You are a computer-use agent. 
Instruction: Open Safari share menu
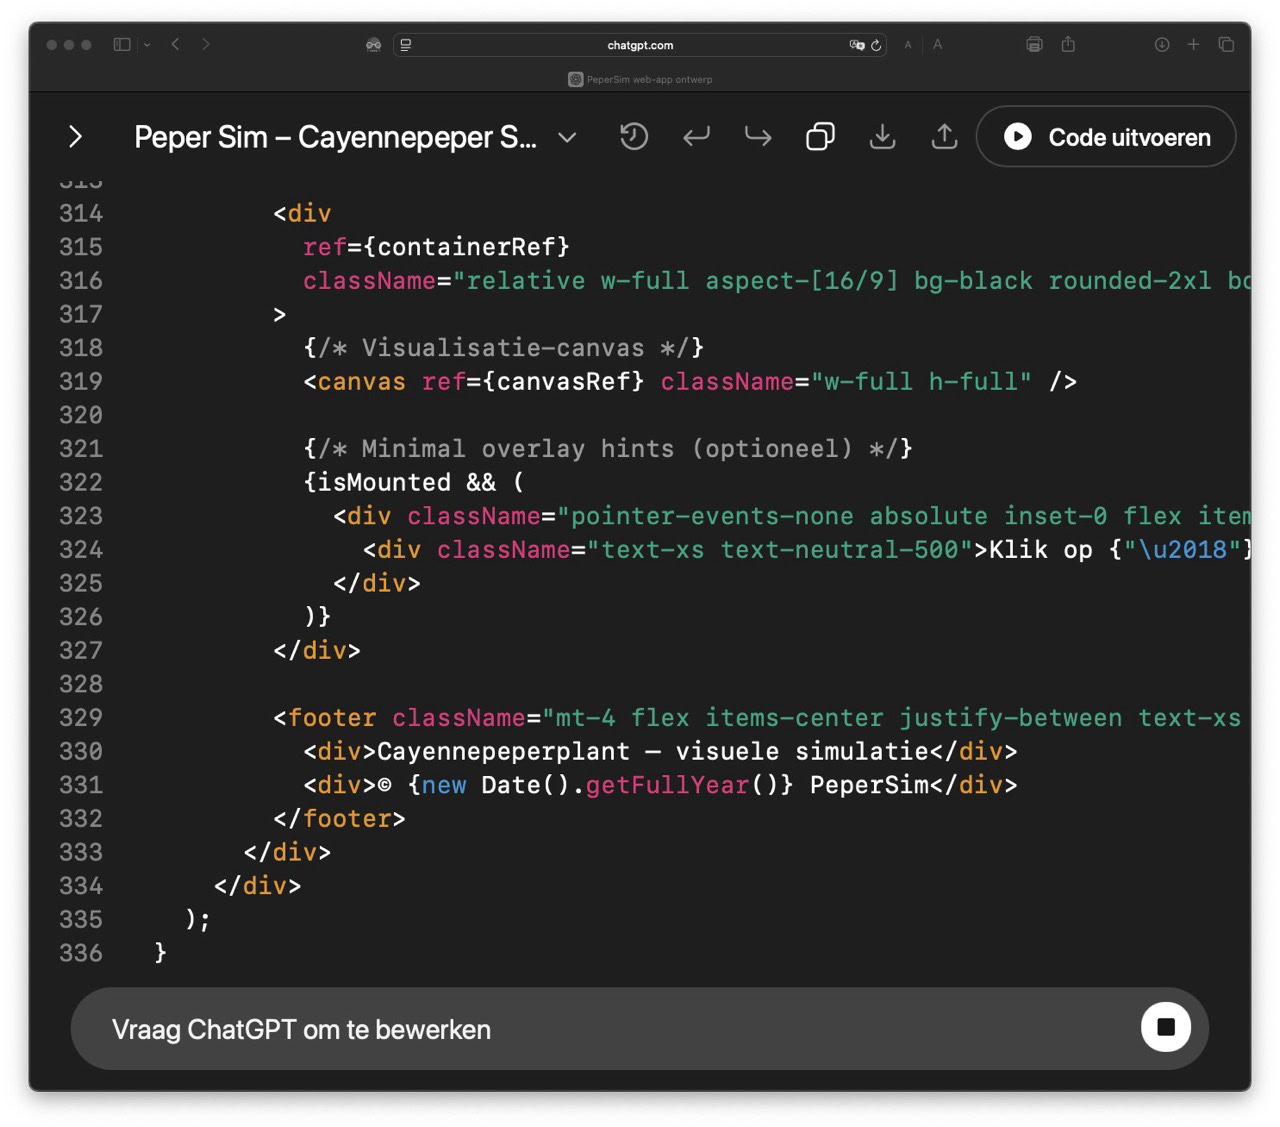[x=1068, y=45]
